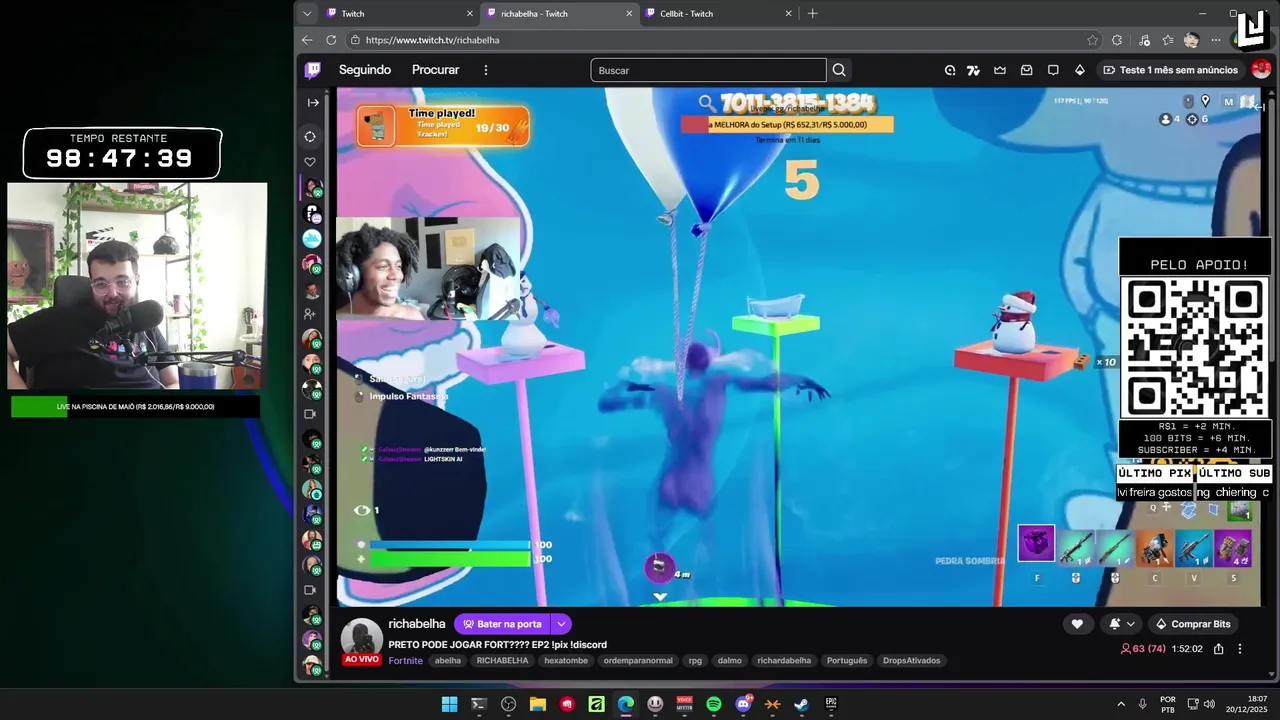
Task: Click the search magnifier button
Action: coord(839,70)
